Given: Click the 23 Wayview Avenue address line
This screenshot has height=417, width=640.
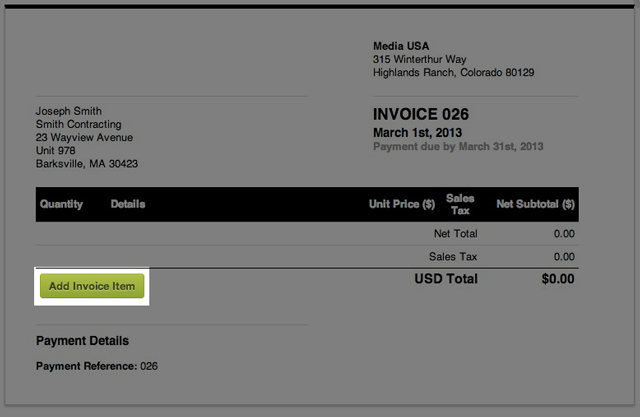Looking at the screenshot, I should [84, 137].
